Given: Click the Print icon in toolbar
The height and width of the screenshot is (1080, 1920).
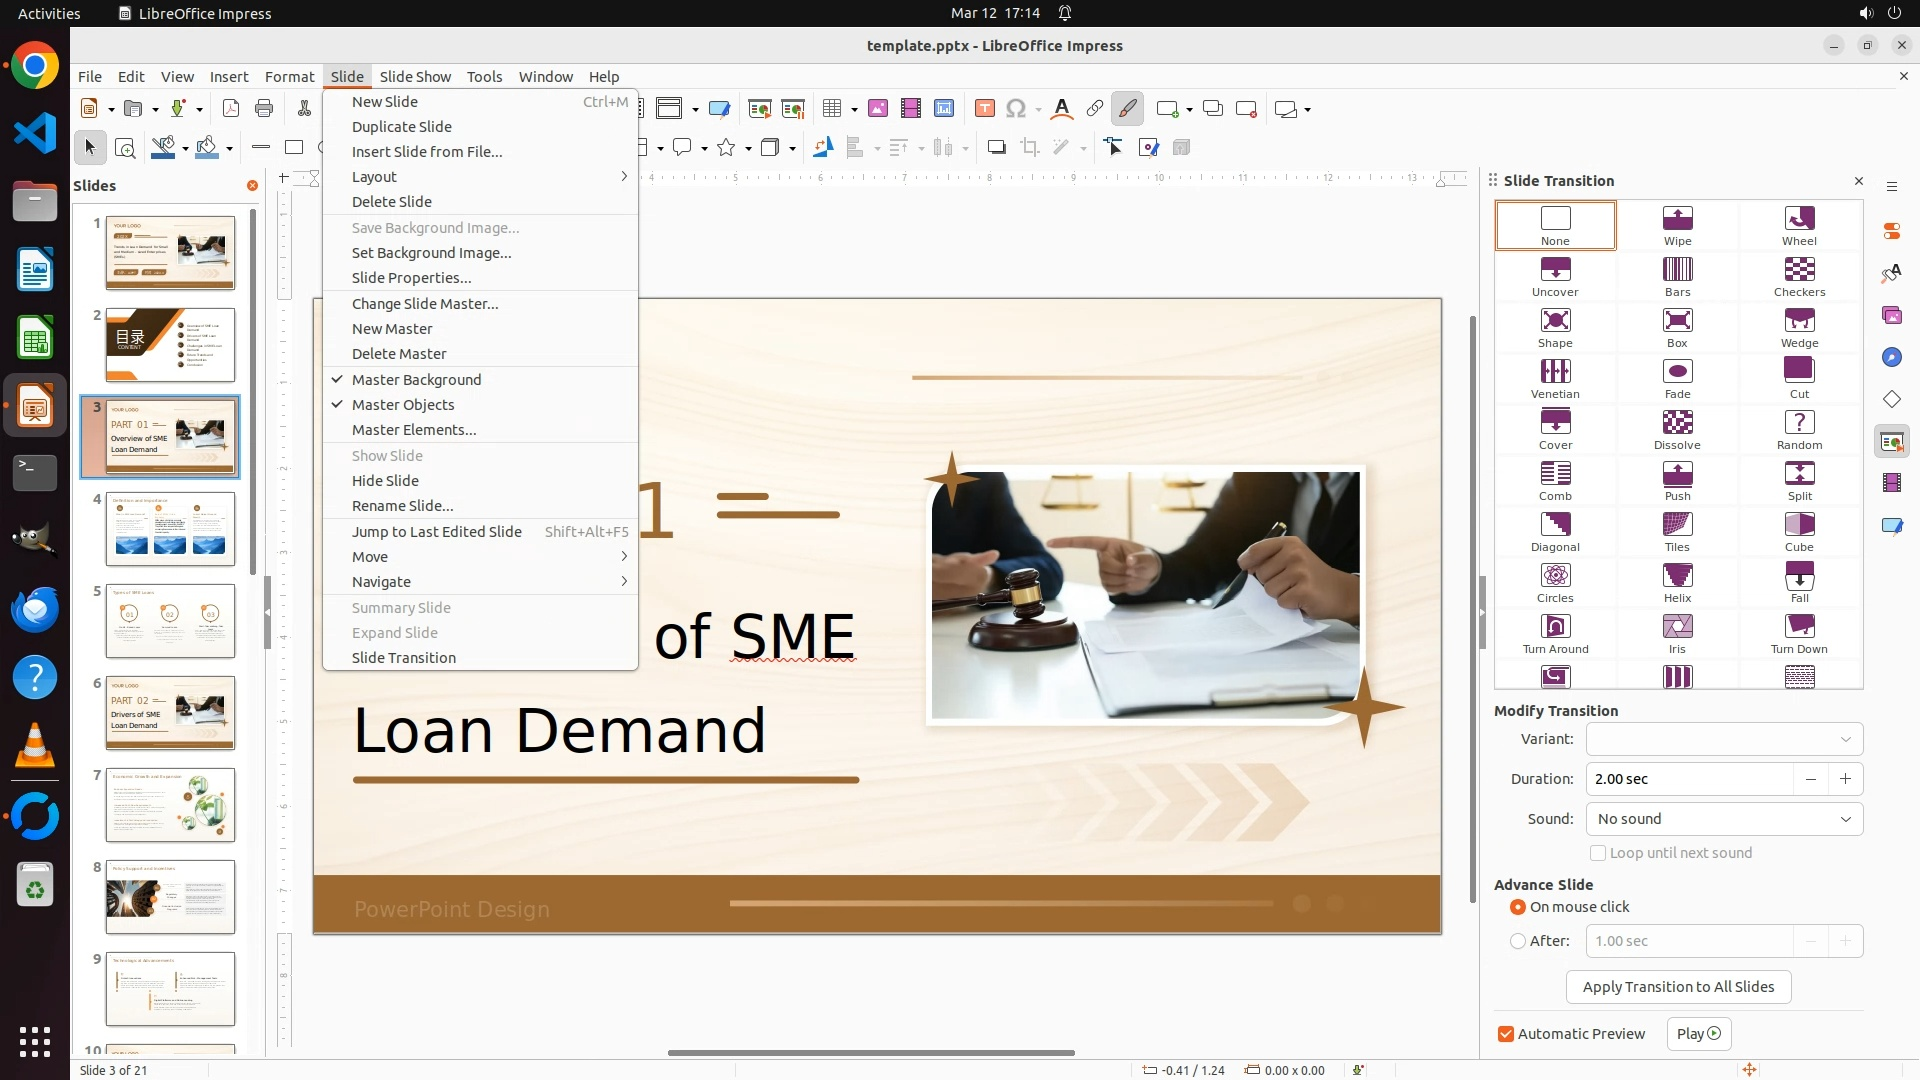Looking at the screenshot, I should click(264, 109).
